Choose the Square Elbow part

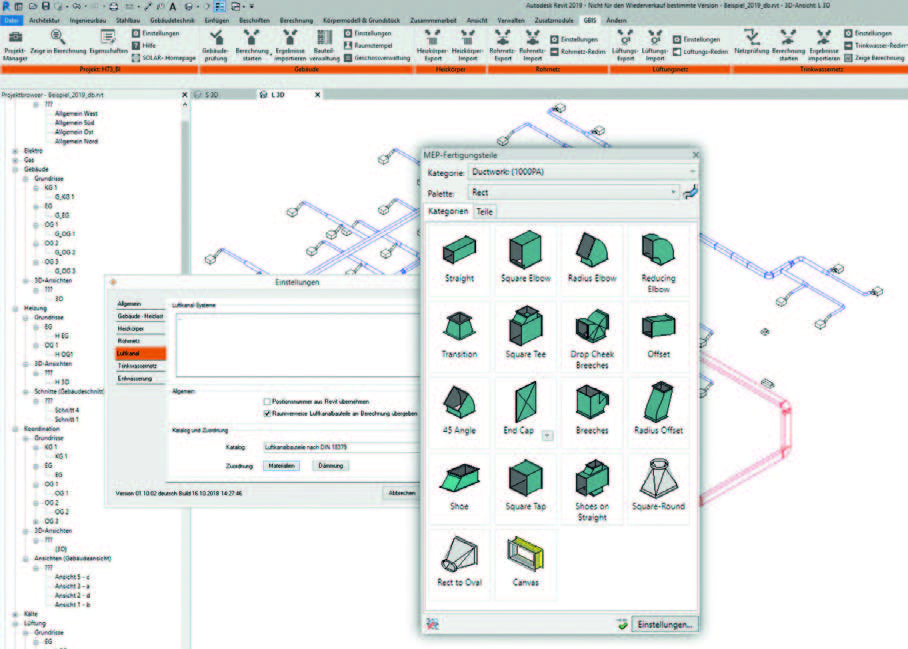point(525,259)
